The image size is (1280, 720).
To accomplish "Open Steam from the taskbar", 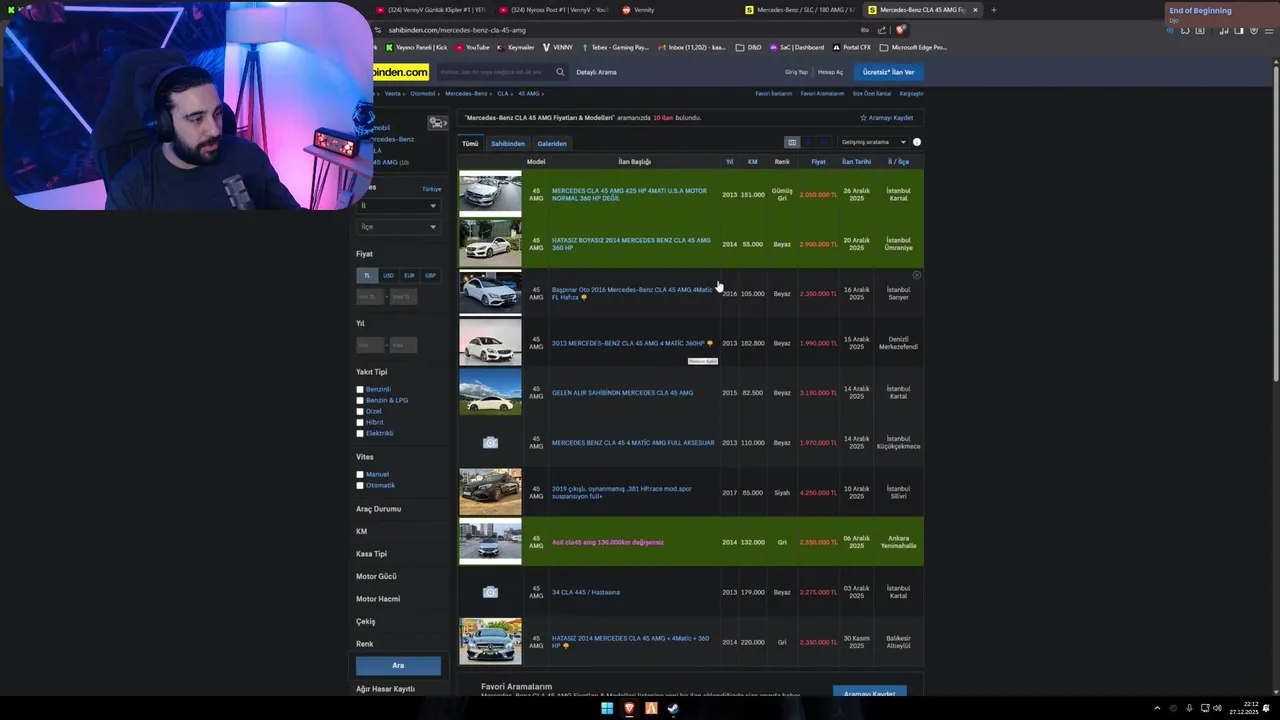I will point(673,708).
